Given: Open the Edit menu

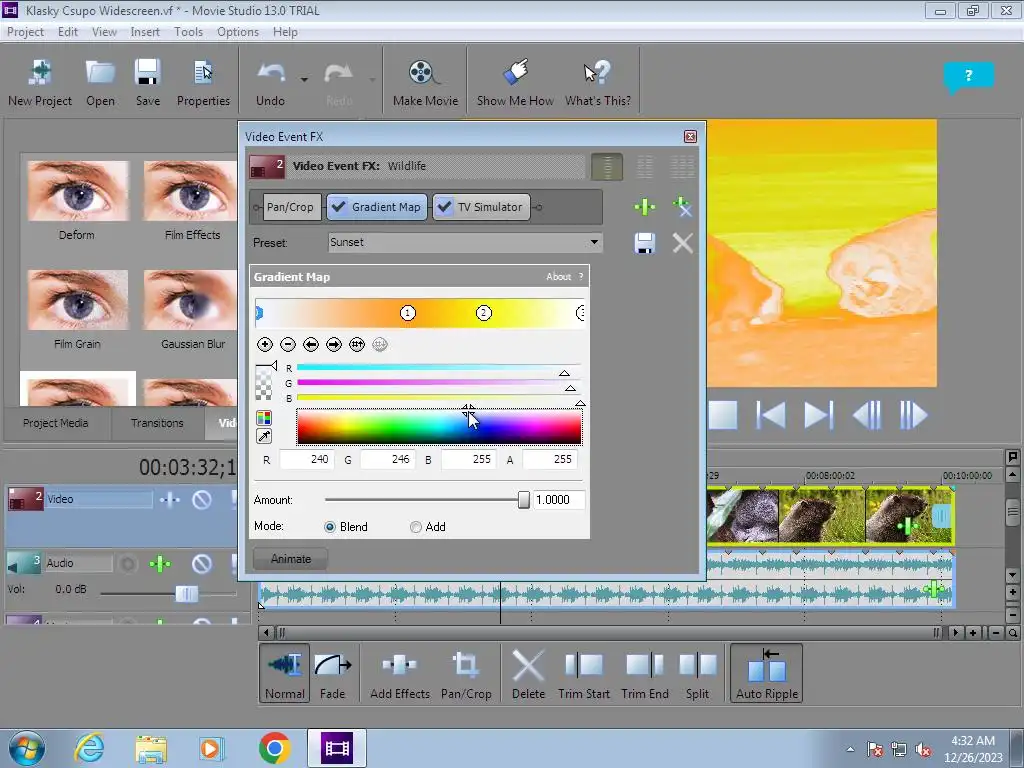Looking at the screenshot, I should pos(68,32).
